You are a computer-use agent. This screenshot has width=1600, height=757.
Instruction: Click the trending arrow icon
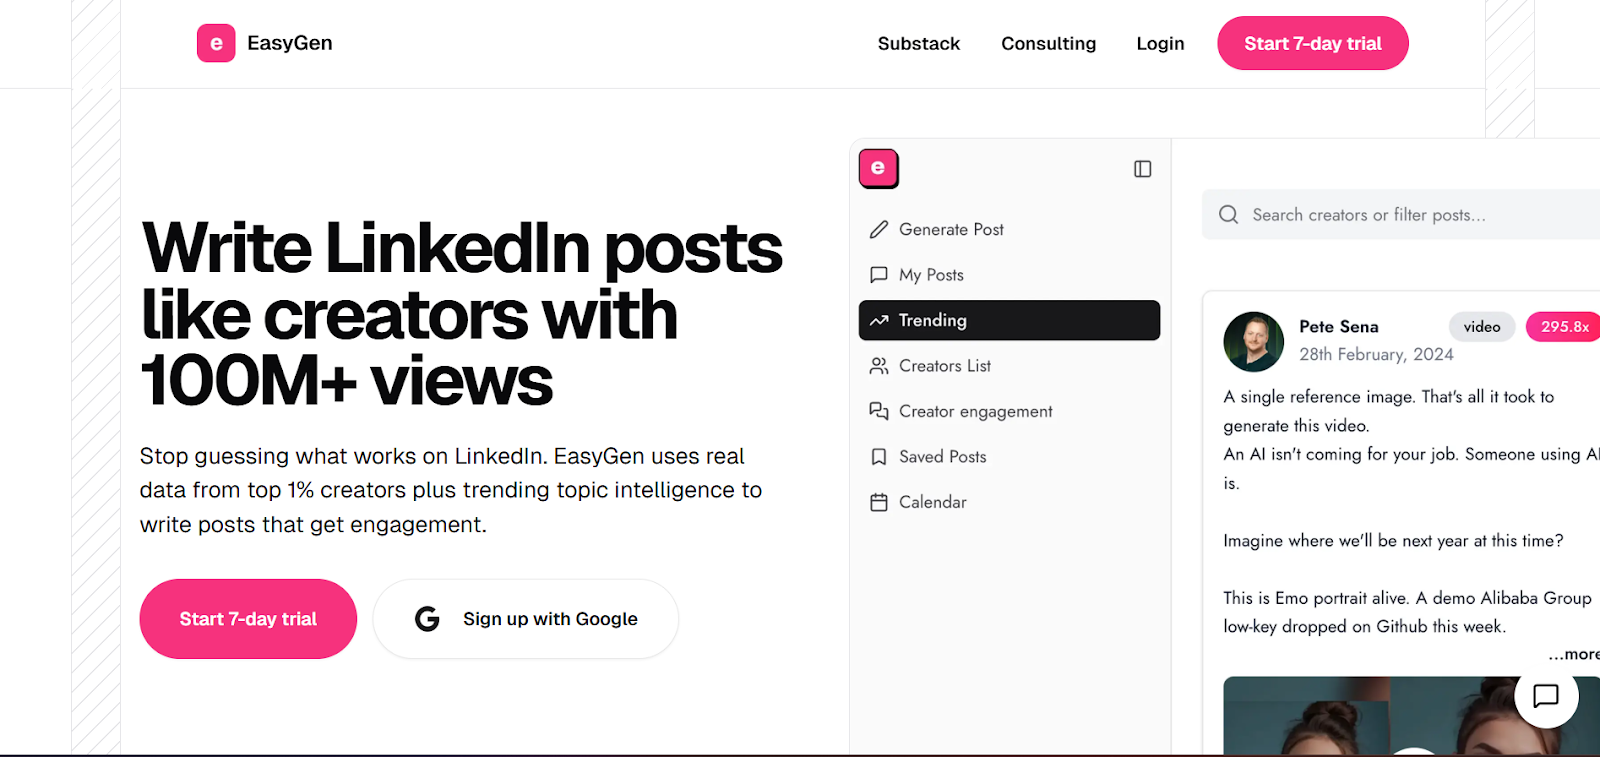click(879, 320)
